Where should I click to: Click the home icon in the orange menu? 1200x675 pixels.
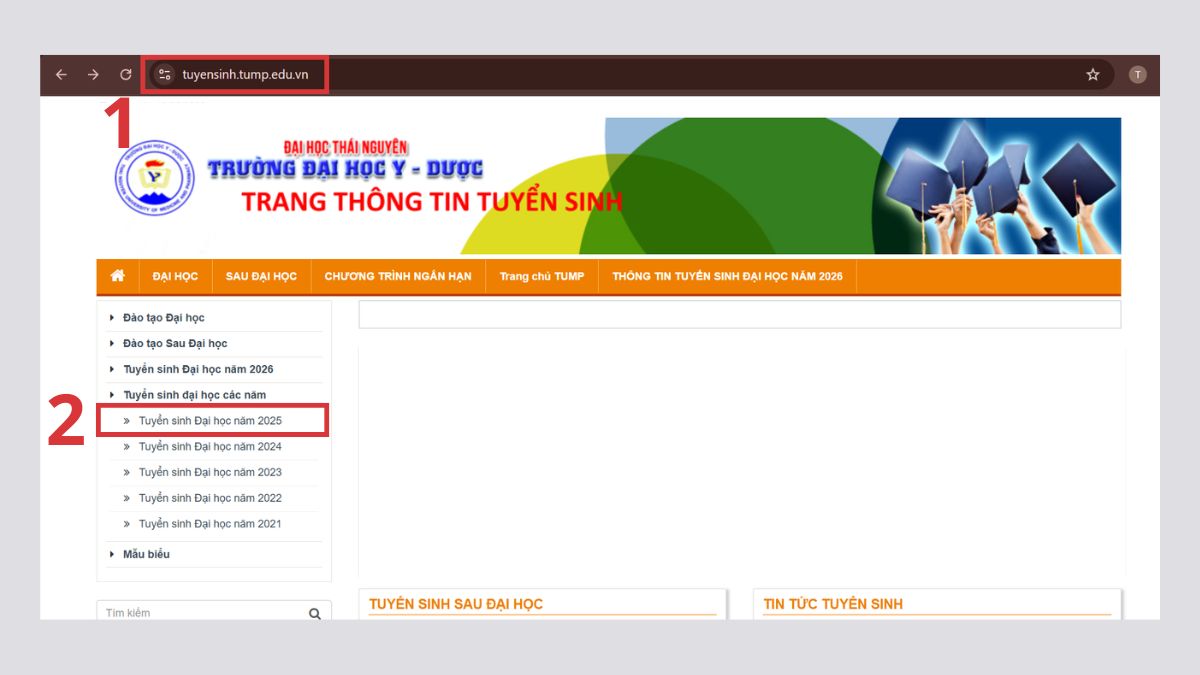coord(118,276)
